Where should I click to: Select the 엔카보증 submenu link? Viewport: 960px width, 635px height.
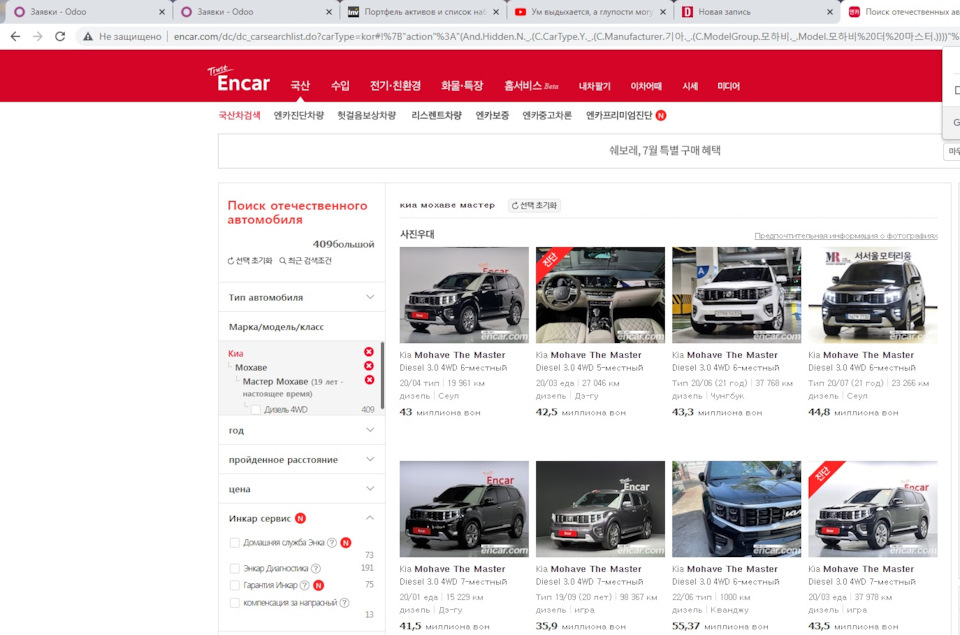[492, 115]
